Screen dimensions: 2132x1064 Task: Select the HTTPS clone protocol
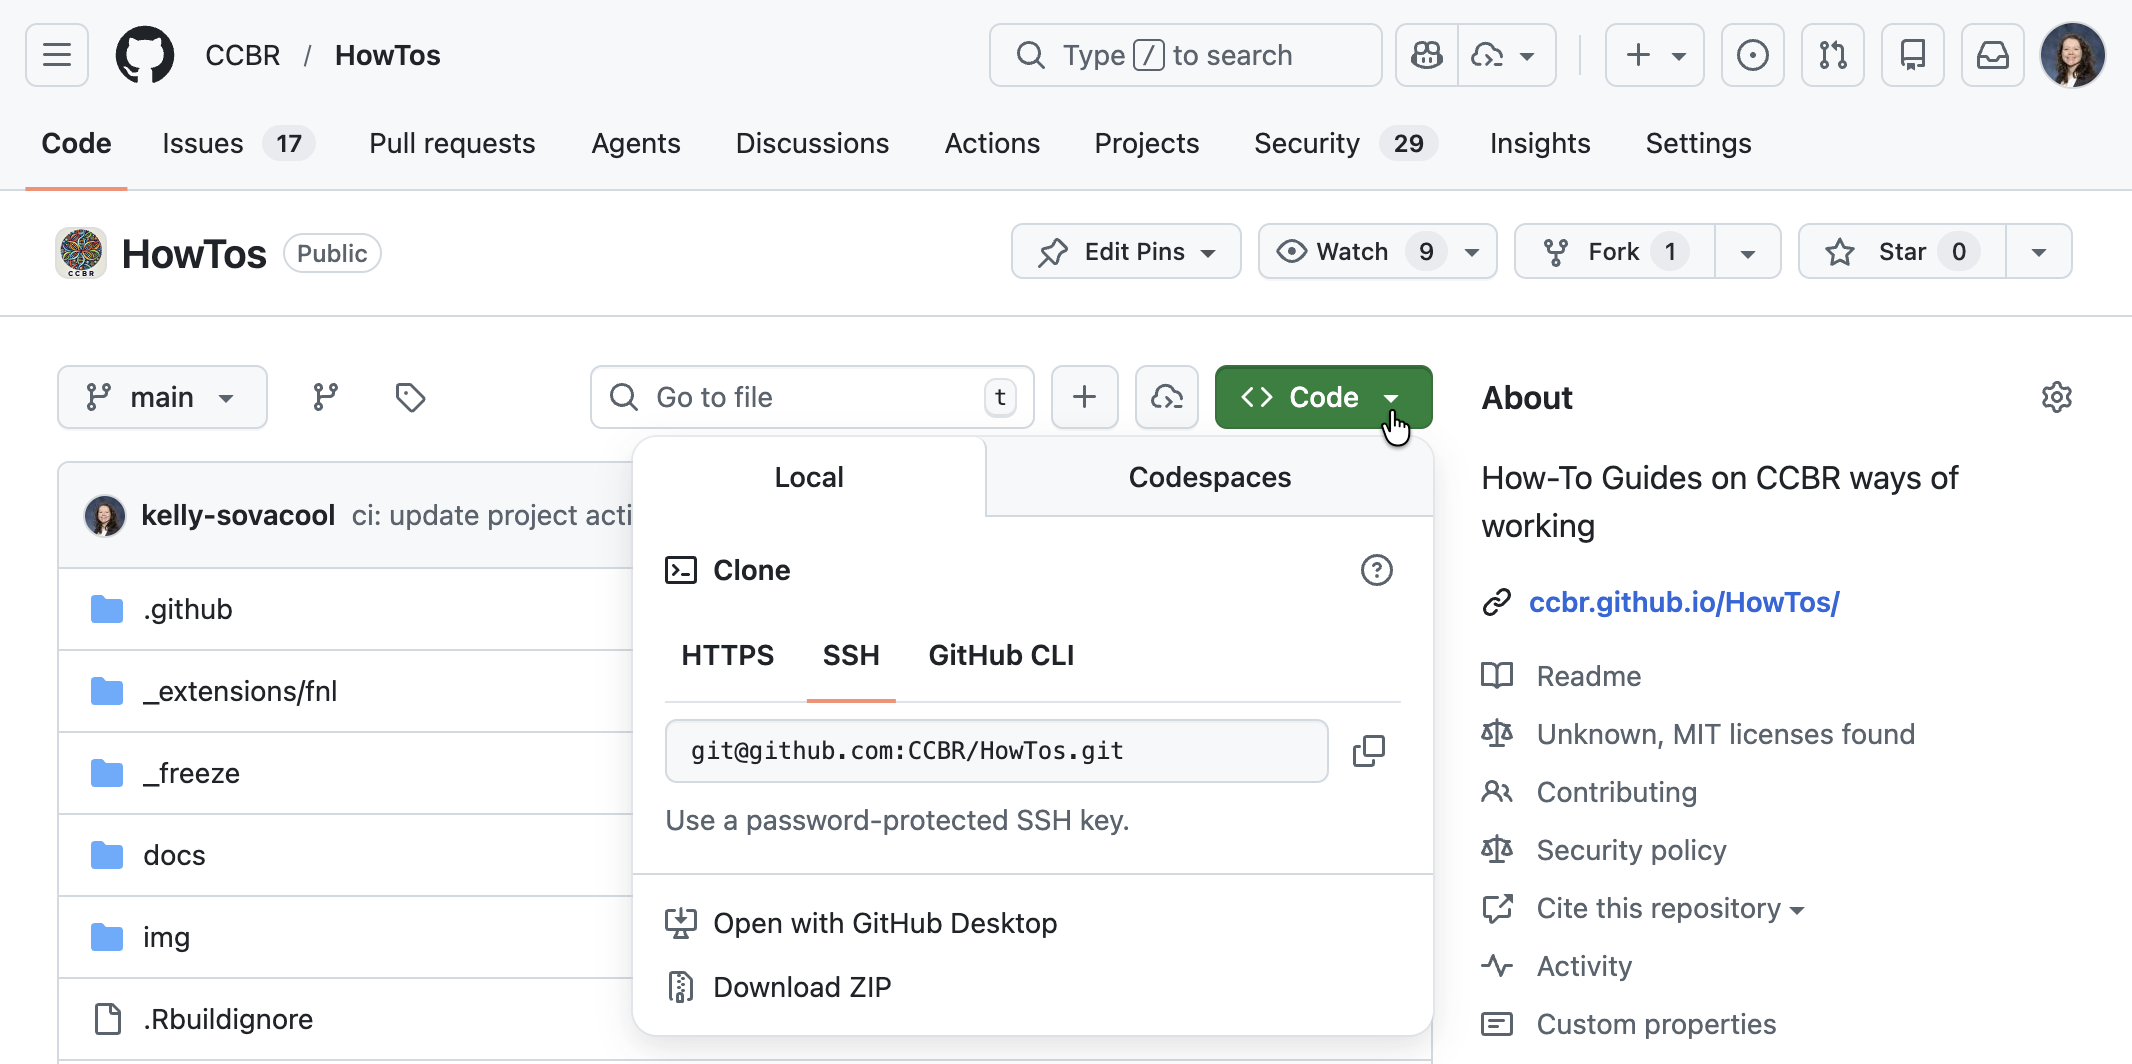(727, 655)
